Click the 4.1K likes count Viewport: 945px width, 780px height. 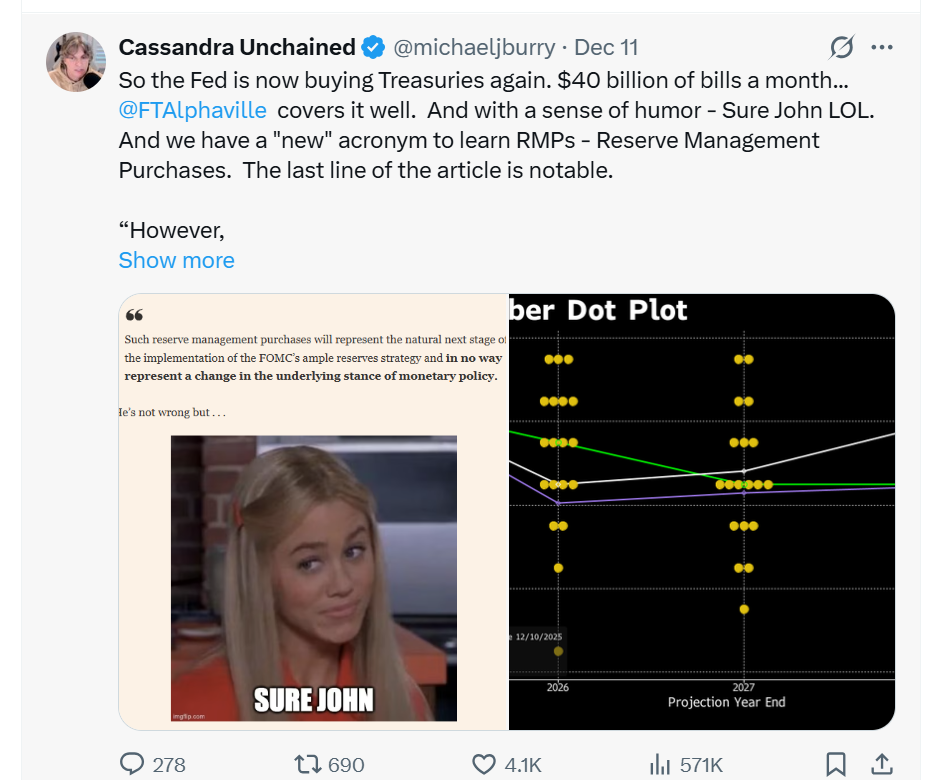coord(523,765)
